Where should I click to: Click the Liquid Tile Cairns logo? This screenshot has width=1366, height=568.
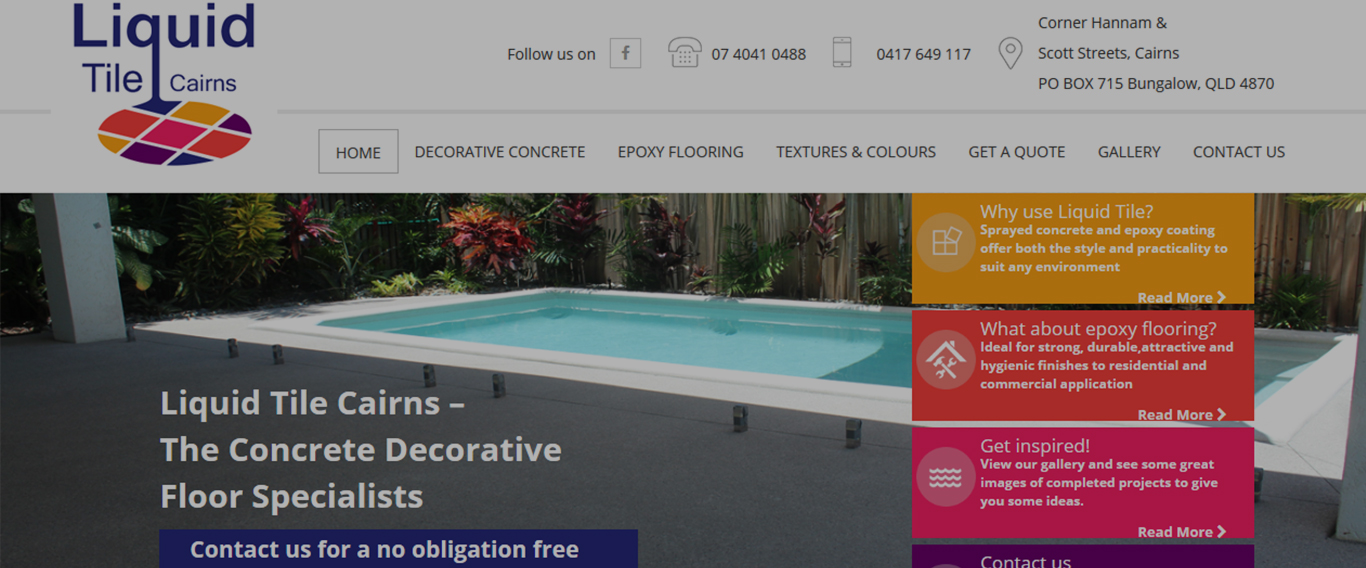tap(165, 84)
